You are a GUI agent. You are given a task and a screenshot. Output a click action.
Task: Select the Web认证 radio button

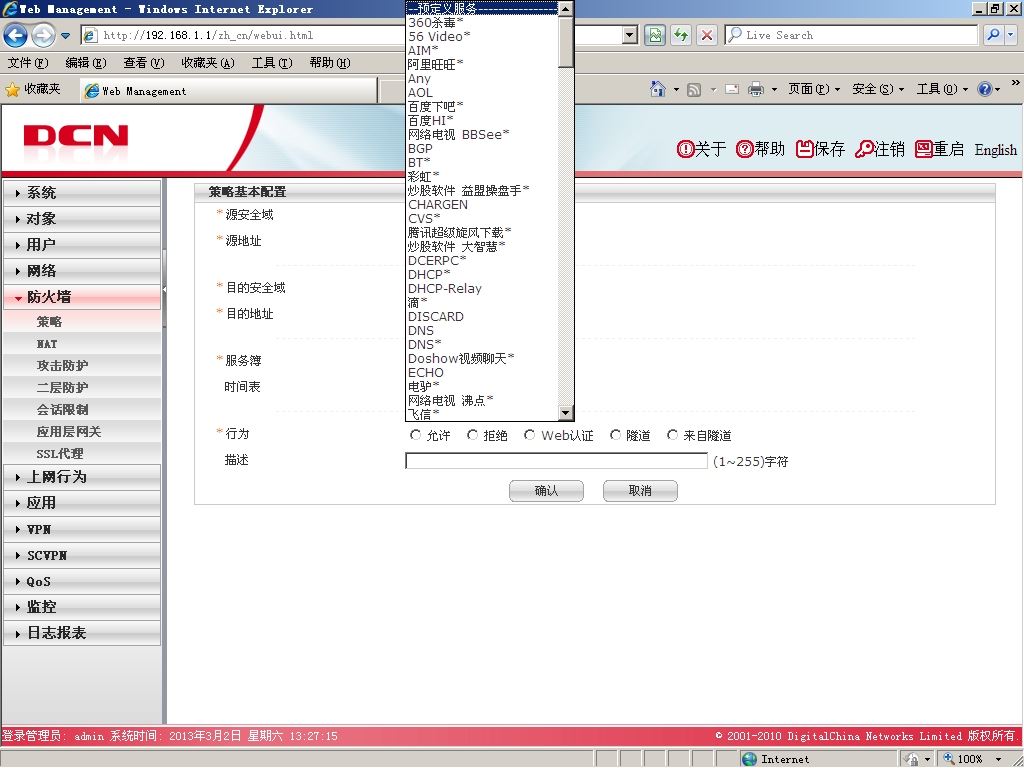(x=530, y=435)
